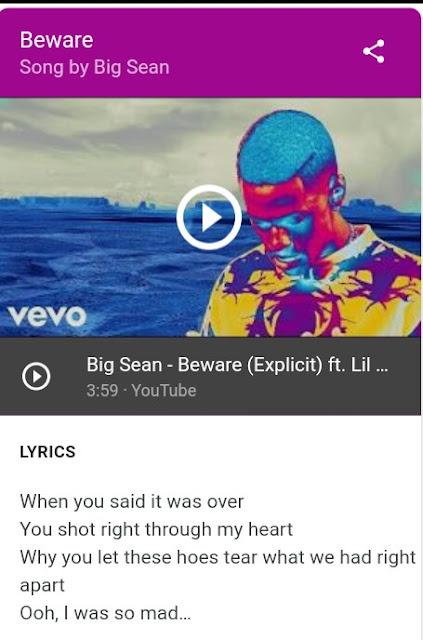Expand lyrics at 'Ooh, I was so mad…'
423x640 pixels.
[105, 613]
